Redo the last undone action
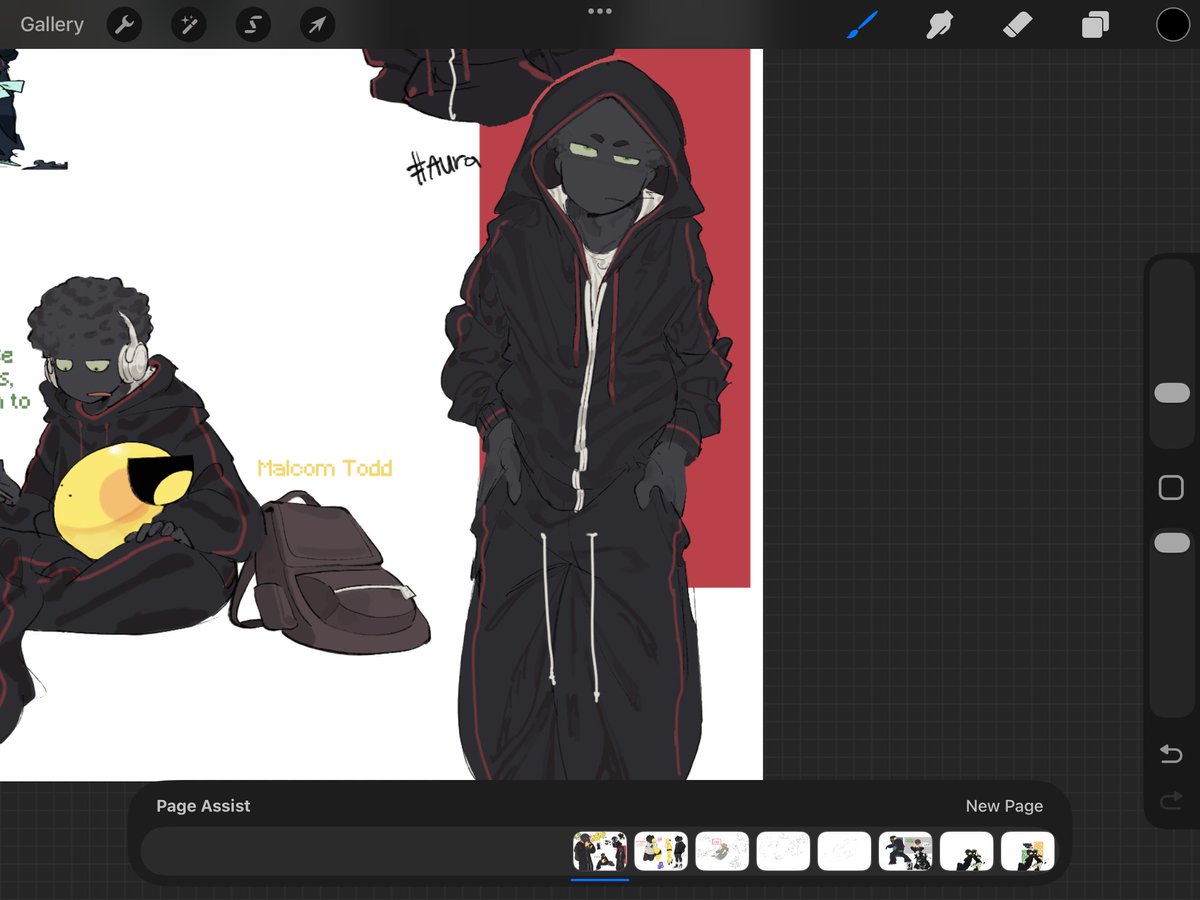 click(1171, 801)
